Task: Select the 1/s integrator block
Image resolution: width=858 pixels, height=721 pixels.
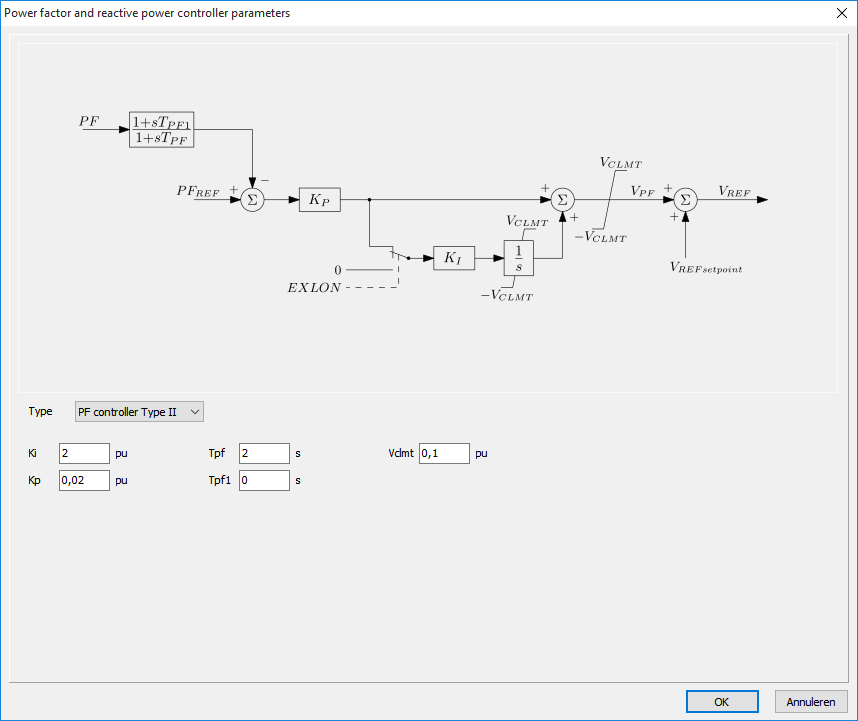Action: 519,258
